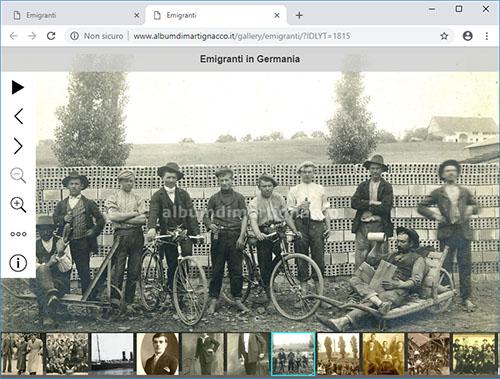
Task: Click the browser back arrow
Action: [x=14, y=36]
